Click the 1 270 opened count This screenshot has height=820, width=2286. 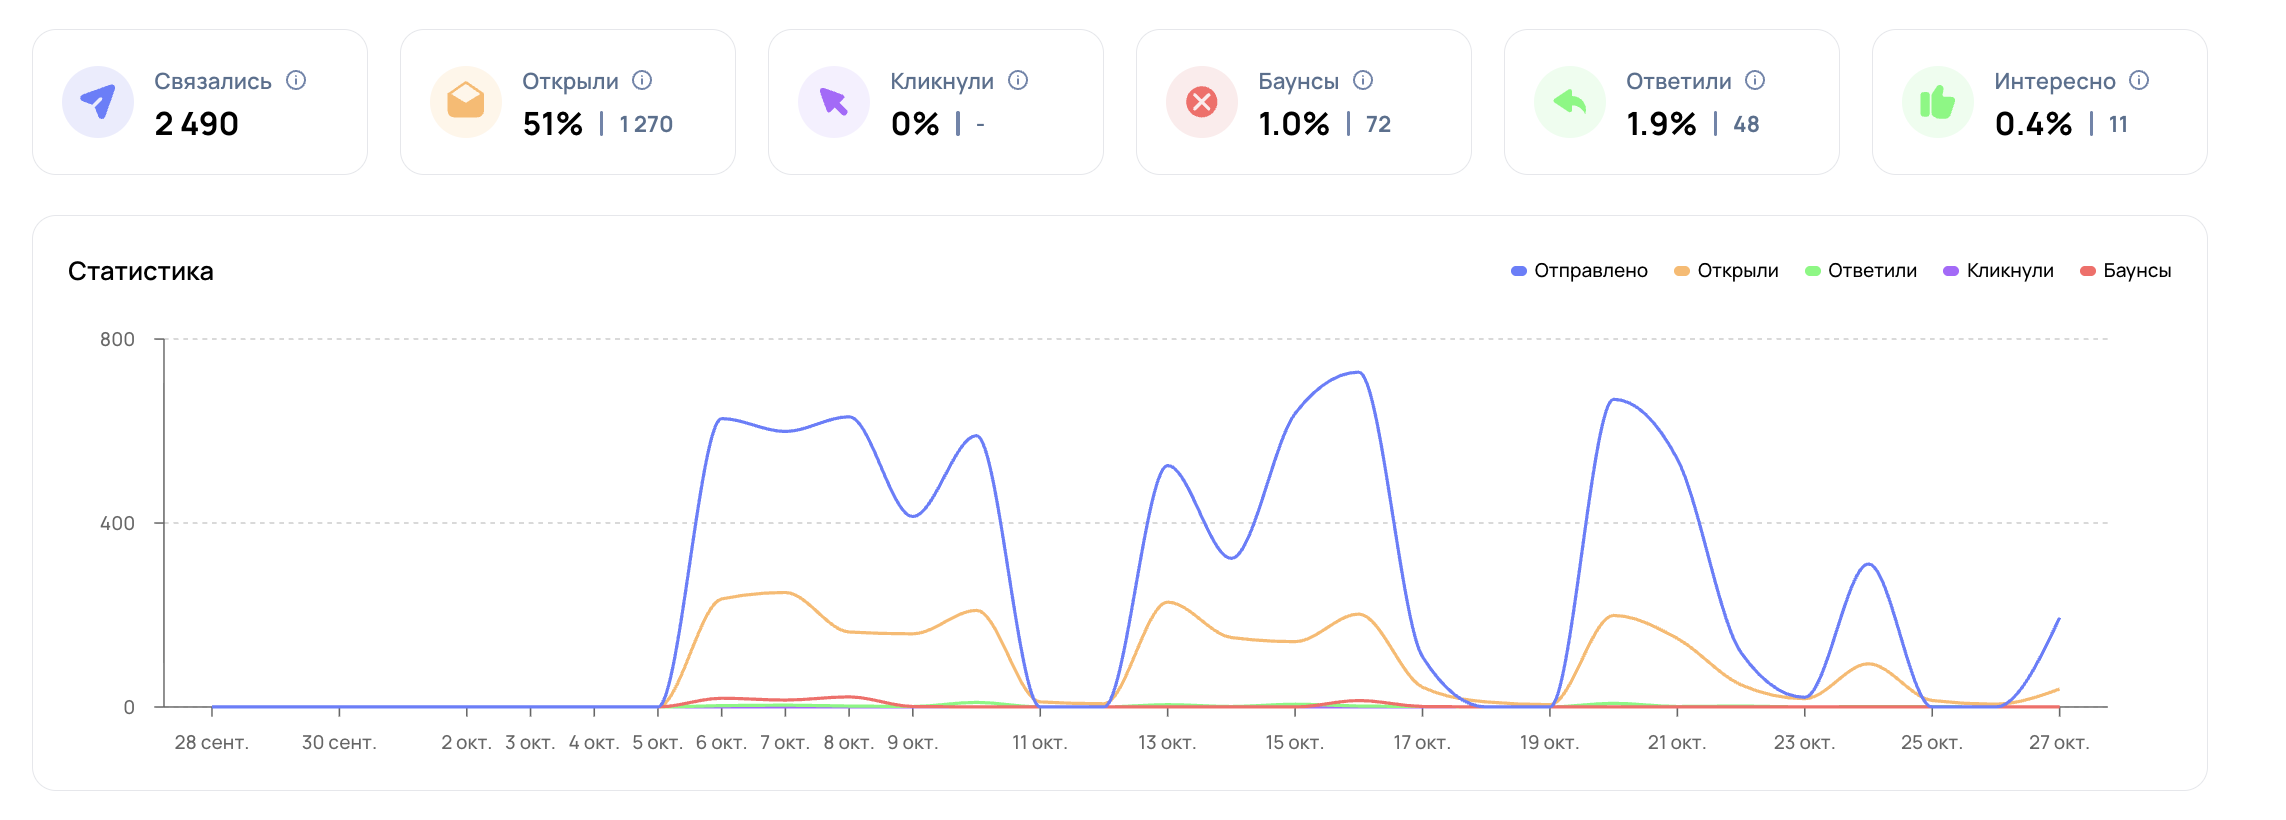(x=646, y=124)
